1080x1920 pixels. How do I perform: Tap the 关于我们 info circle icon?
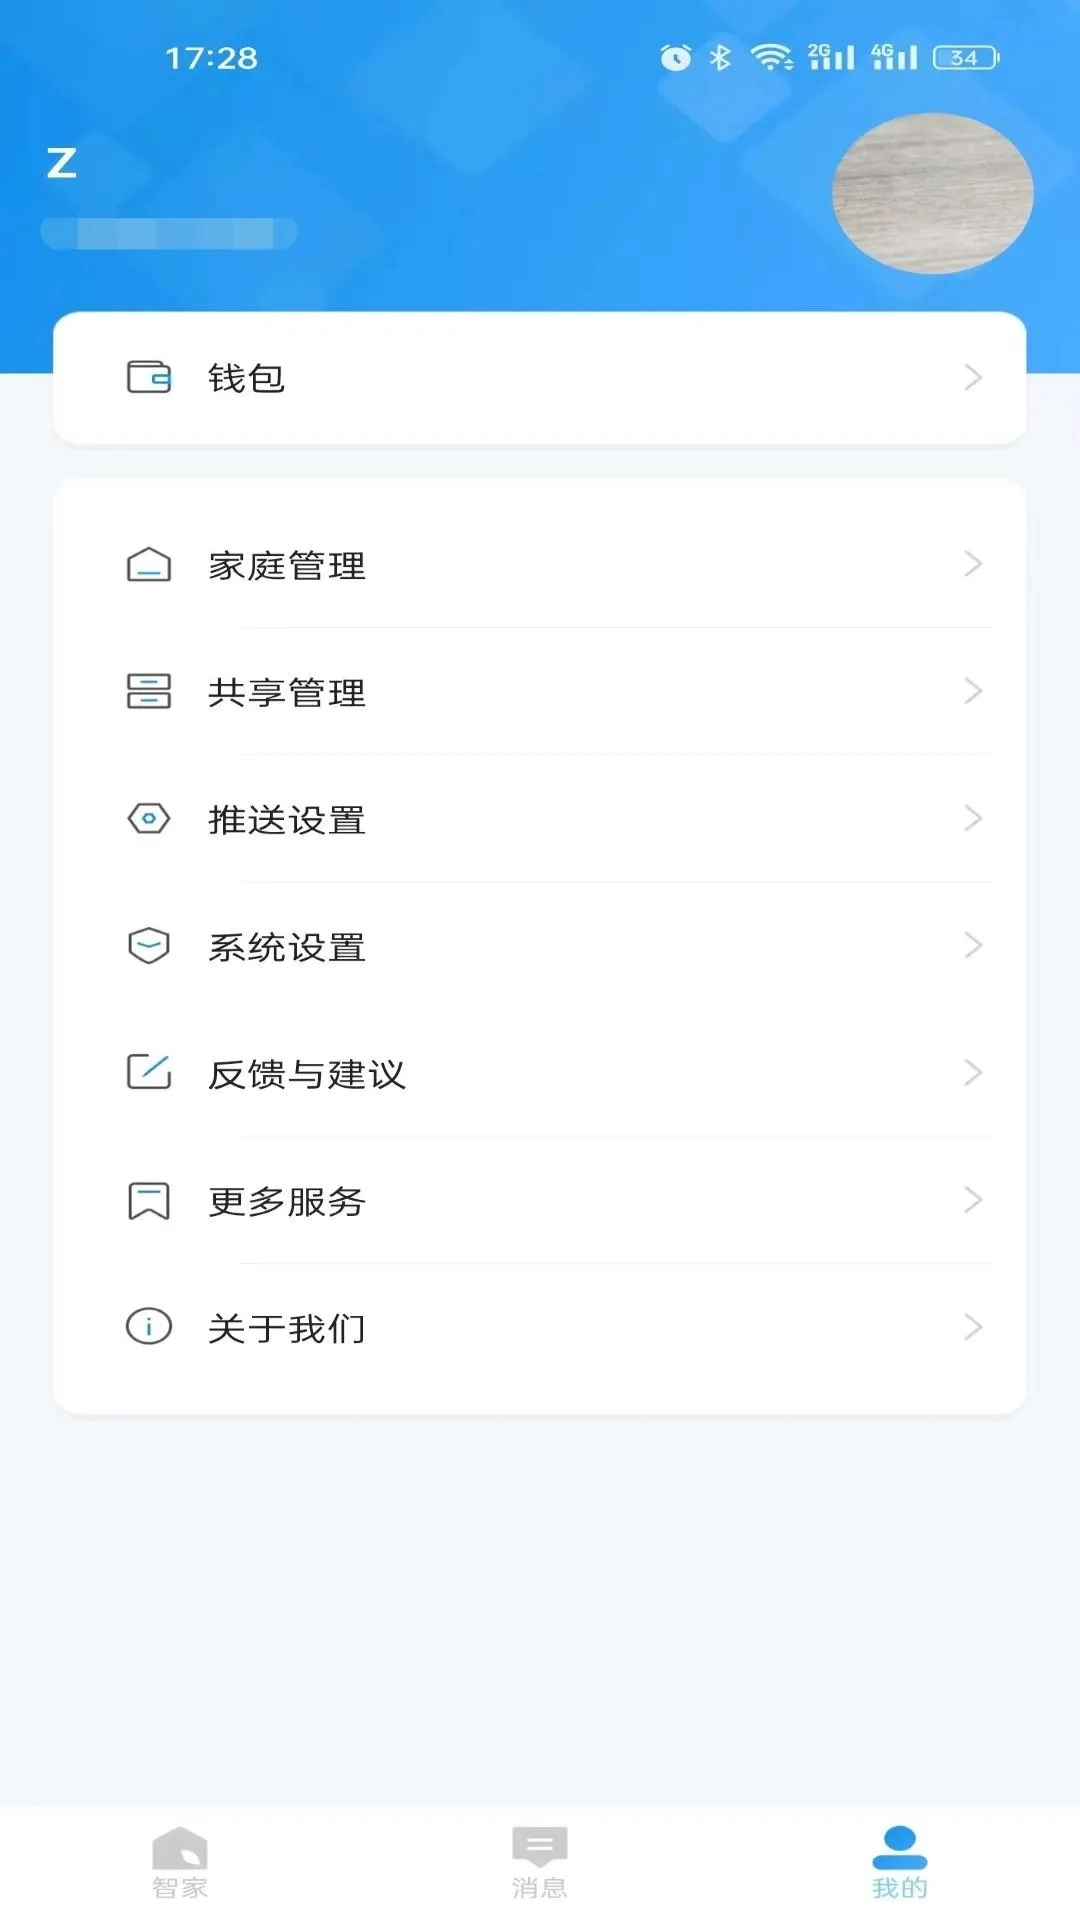(148, 1327)
